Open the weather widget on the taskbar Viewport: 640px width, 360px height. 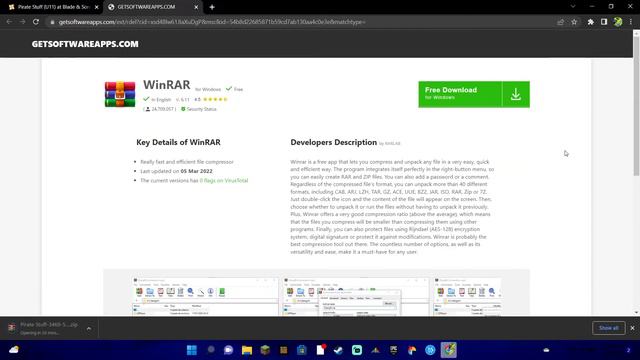14,350
